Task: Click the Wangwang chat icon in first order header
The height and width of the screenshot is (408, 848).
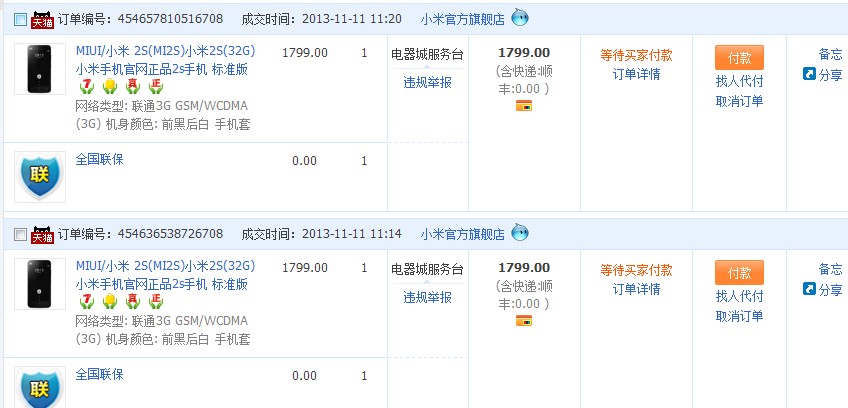Action: pos(520,18)
